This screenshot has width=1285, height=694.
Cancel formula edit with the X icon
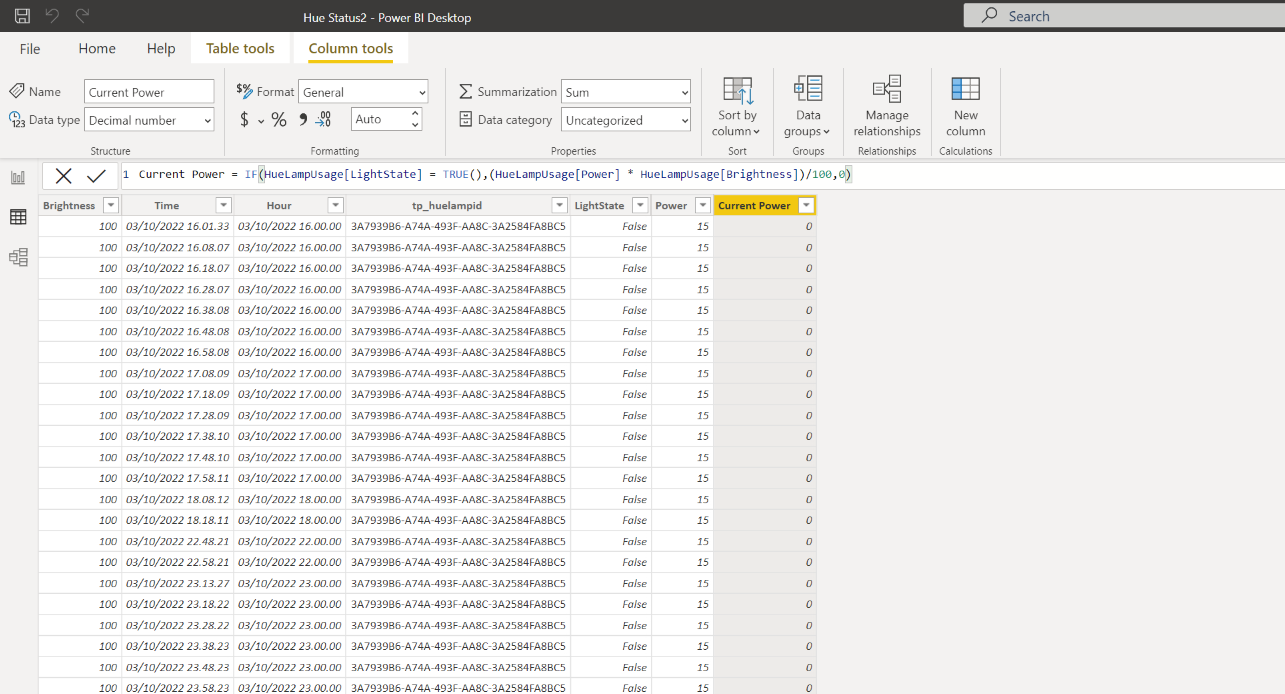[63, 176]
